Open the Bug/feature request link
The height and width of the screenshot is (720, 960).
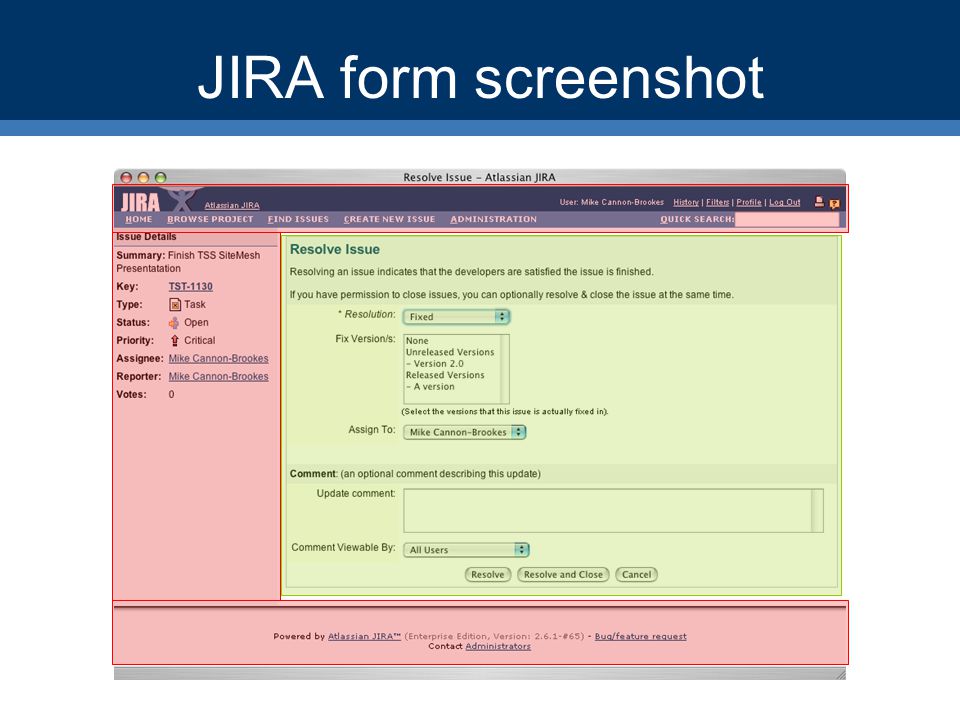(x=640, y=637)
